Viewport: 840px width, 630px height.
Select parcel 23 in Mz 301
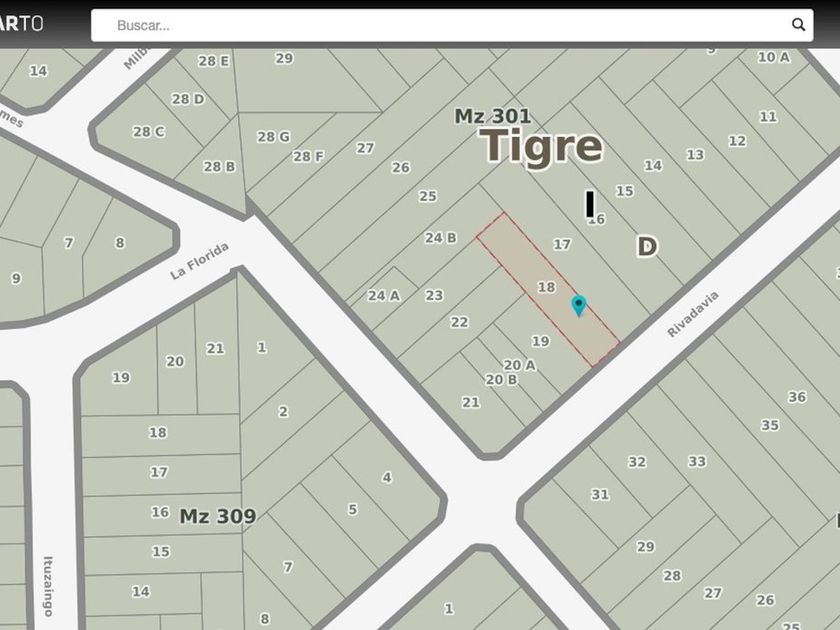pos(434,296)
